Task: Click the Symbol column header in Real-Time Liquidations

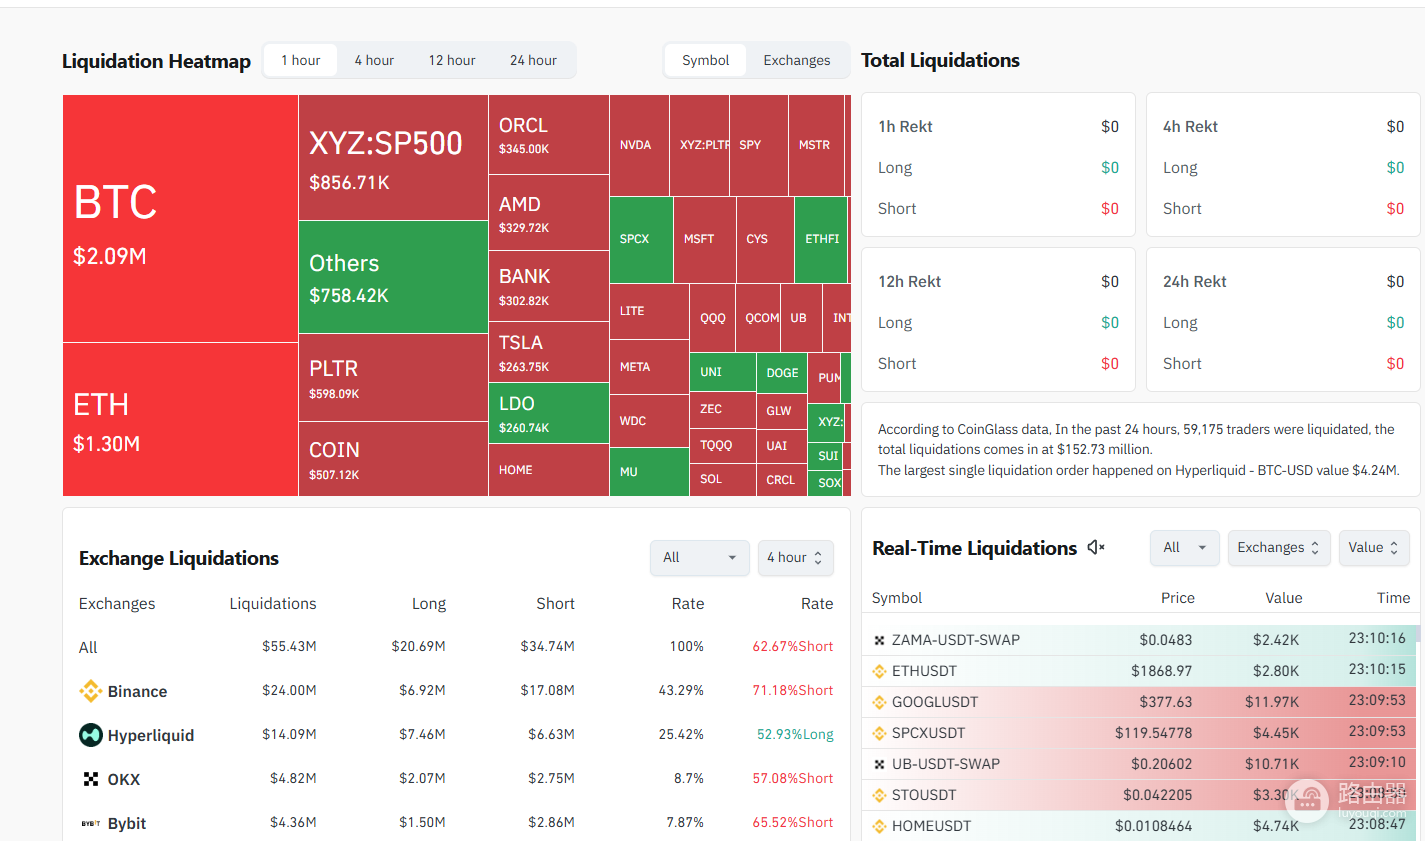Action: click(x=897, y=598)
